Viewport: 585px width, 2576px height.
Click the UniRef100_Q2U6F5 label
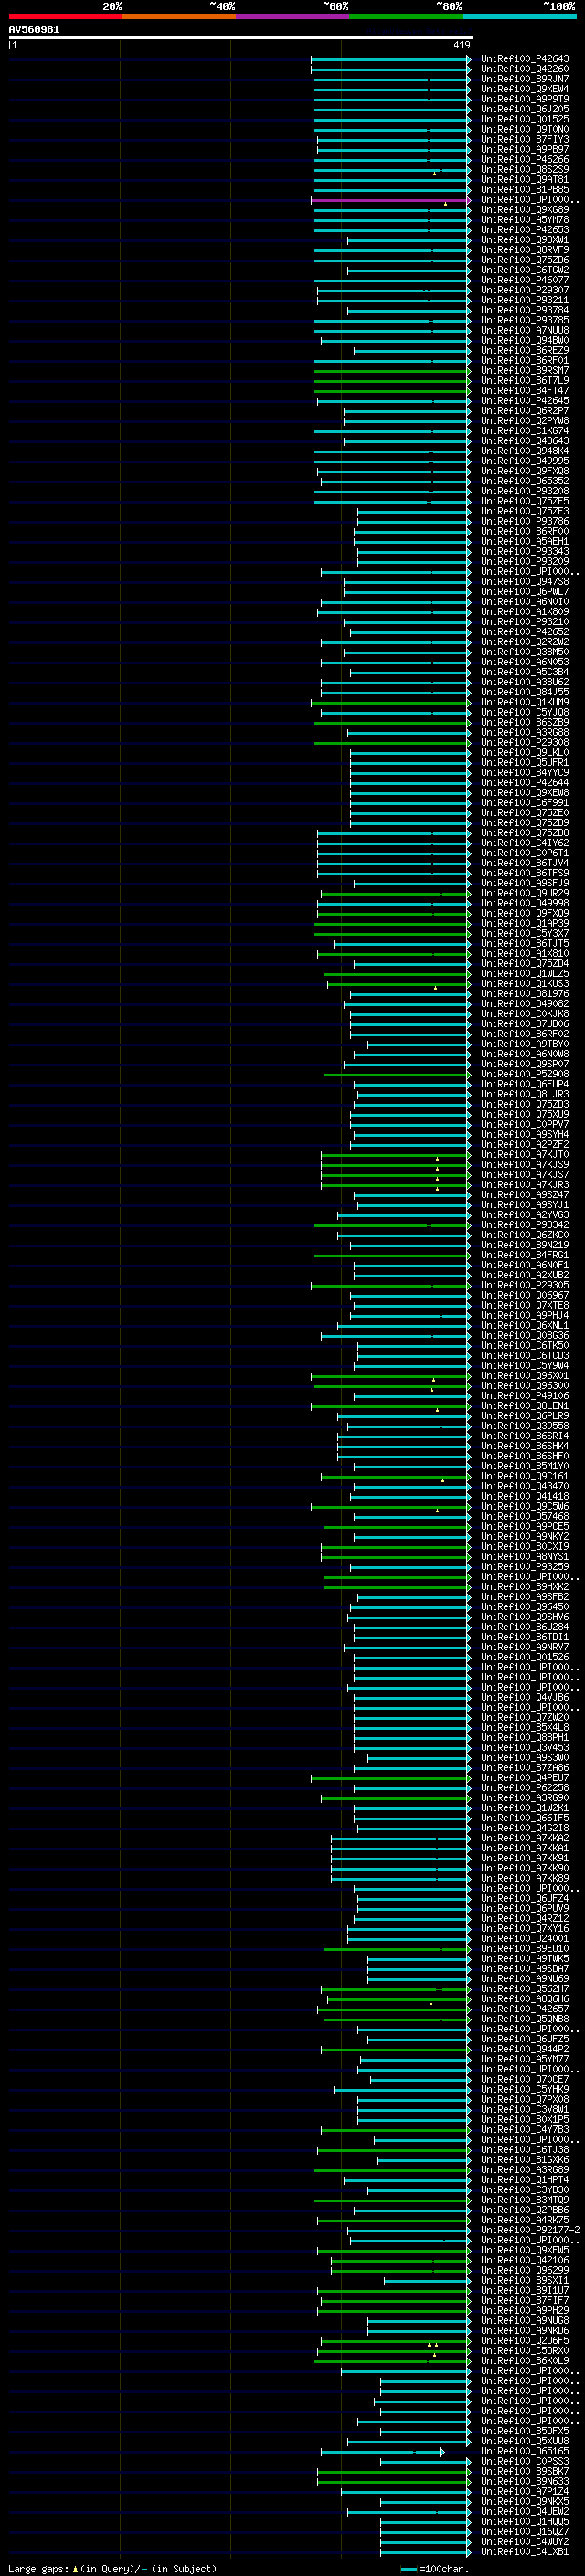click(524, 2341)
